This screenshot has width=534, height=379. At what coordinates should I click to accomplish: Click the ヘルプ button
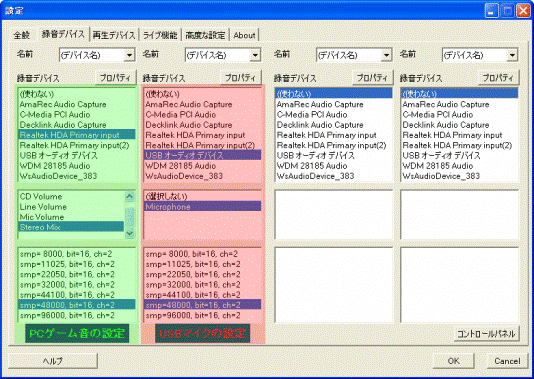click(x=53, y=361)
